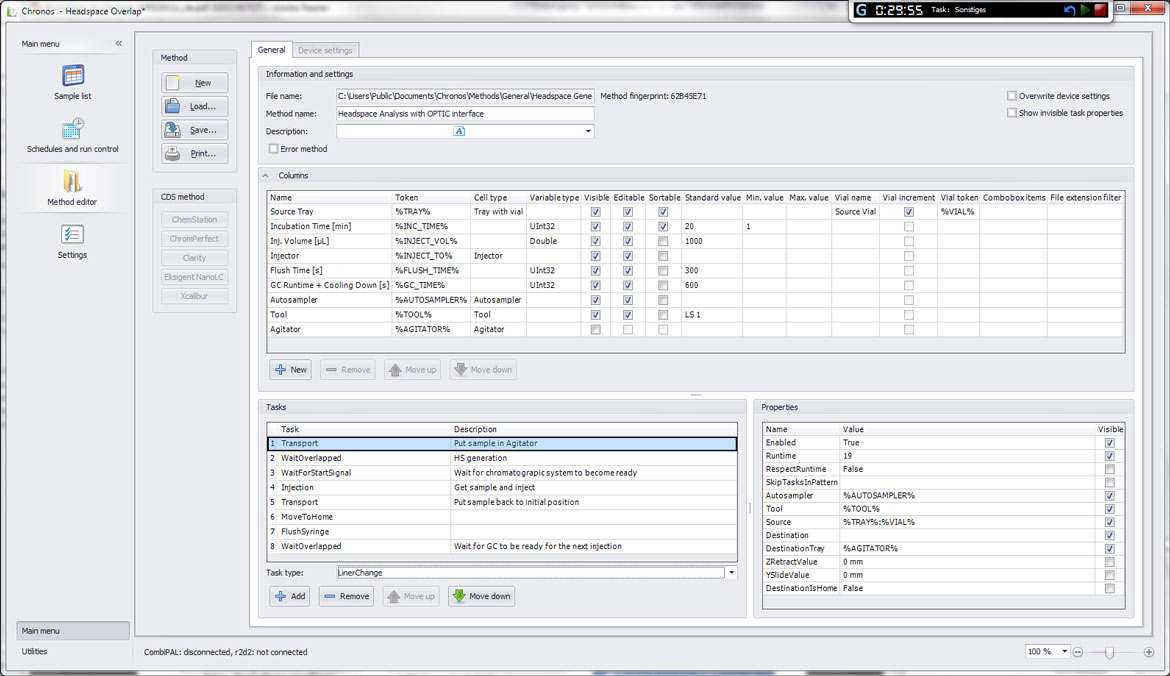Image resolution: width=1170 pixels, height=676 pixels.
Task: Toggle Editable checkbox for Tool row
Action: (x=628, y=315)
